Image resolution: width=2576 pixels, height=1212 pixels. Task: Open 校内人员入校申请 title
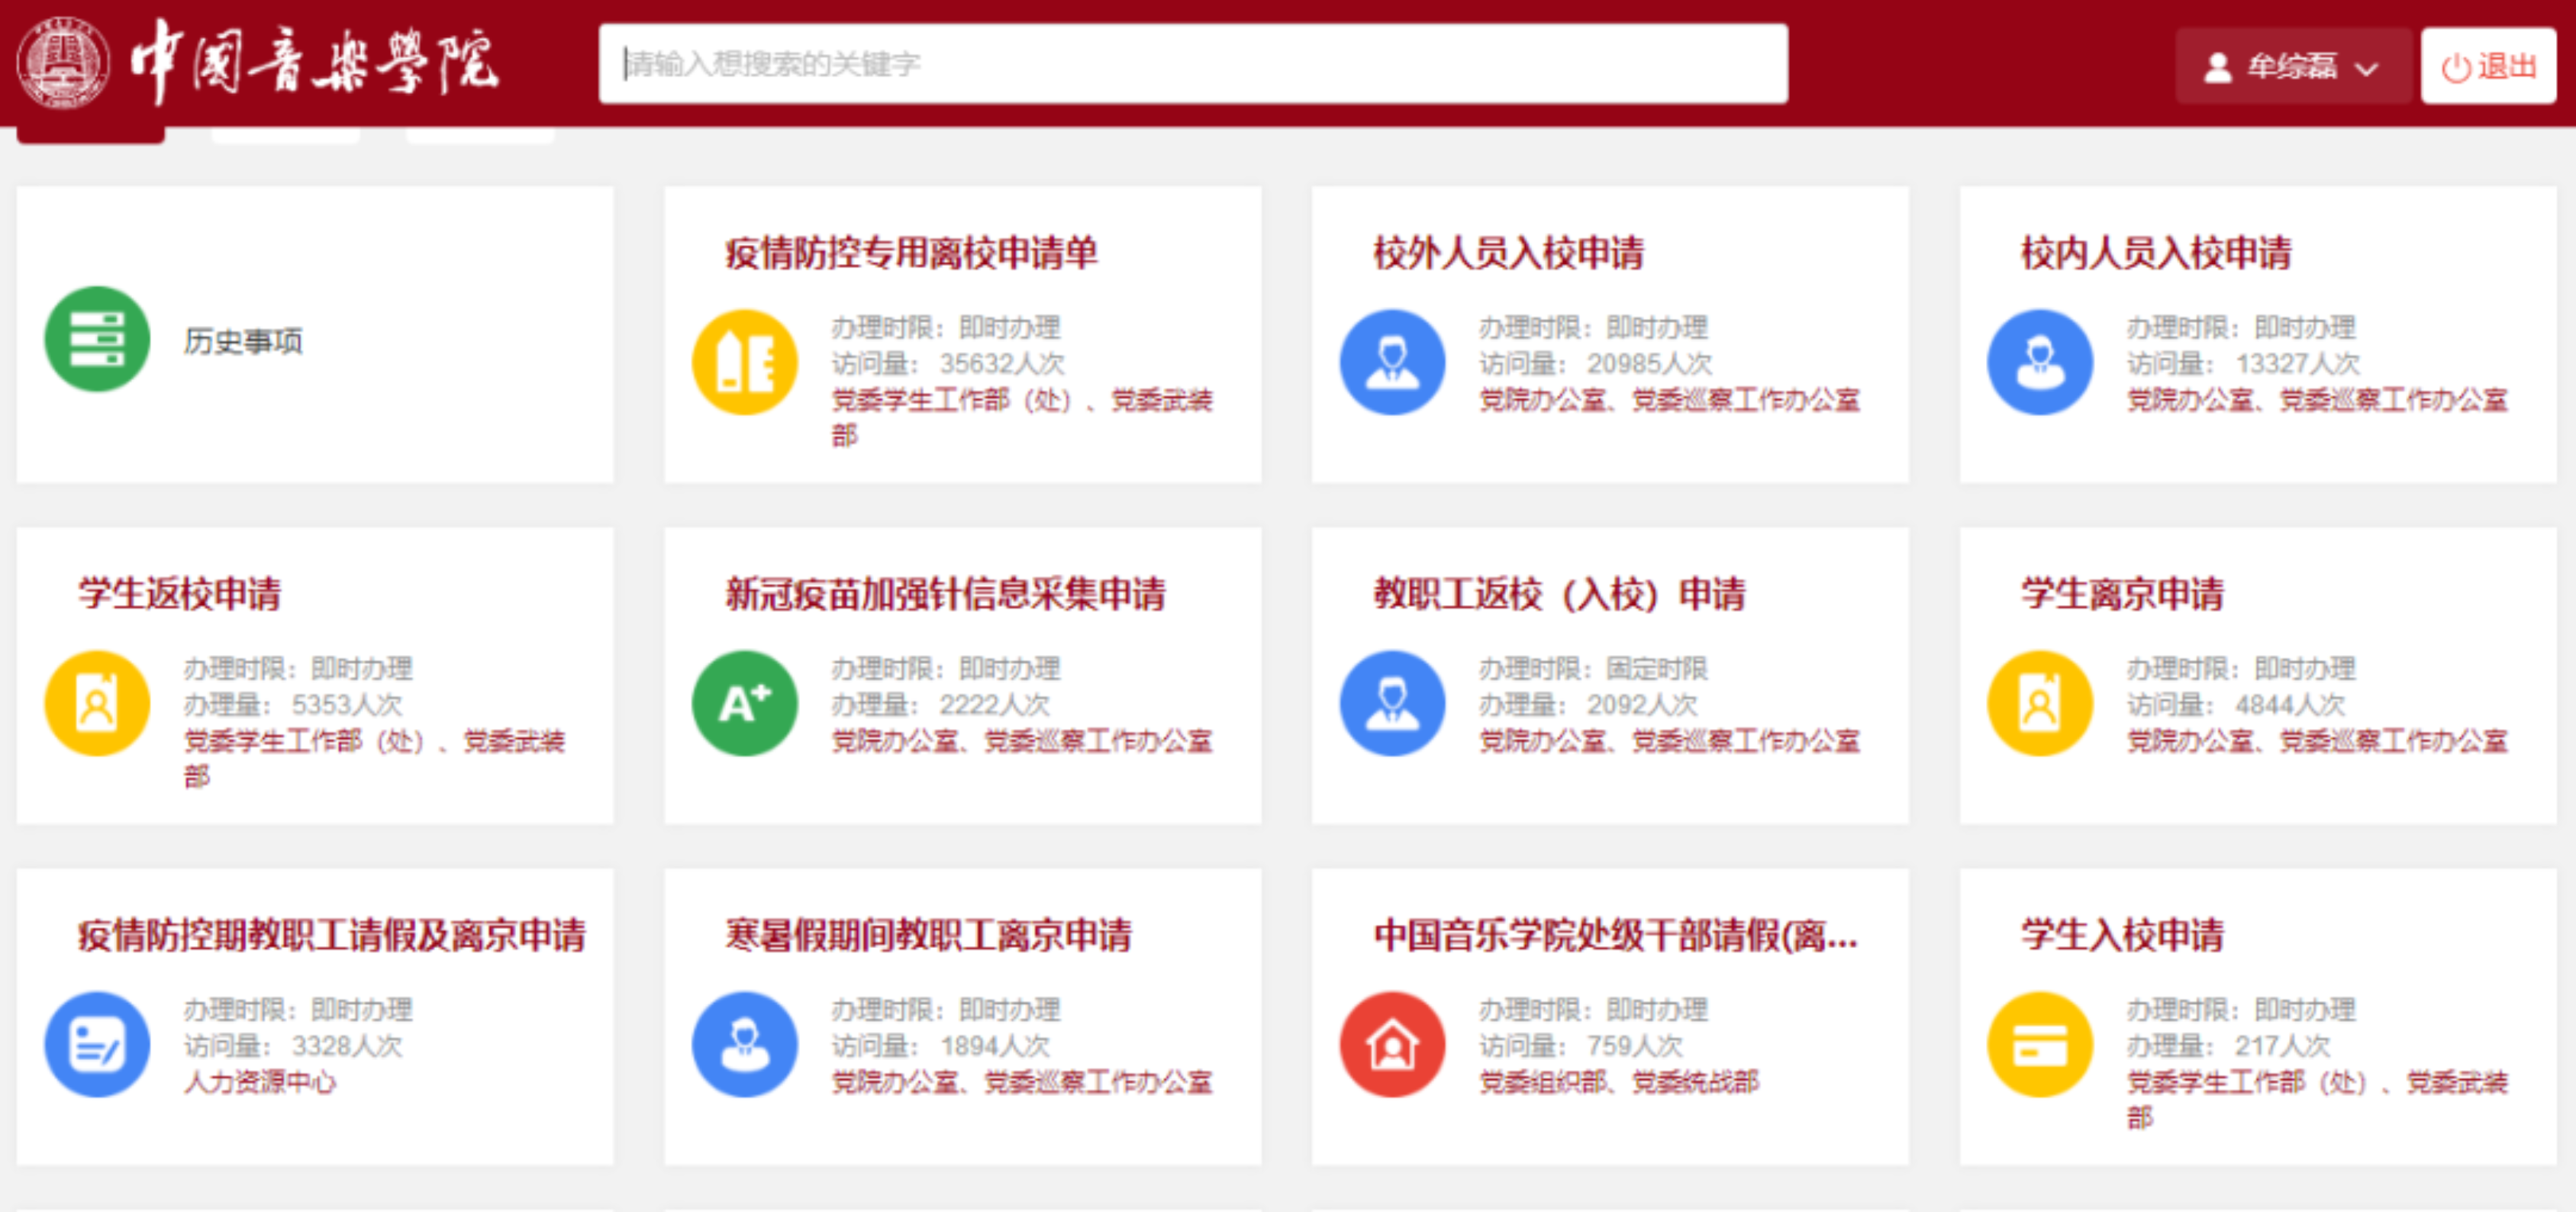pos(2156,253)
